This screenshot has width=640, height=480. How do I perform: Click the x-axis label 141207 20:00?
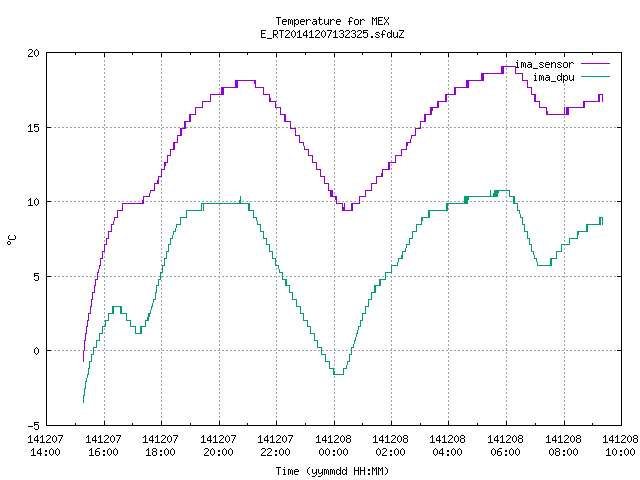(x=218, y=445)
